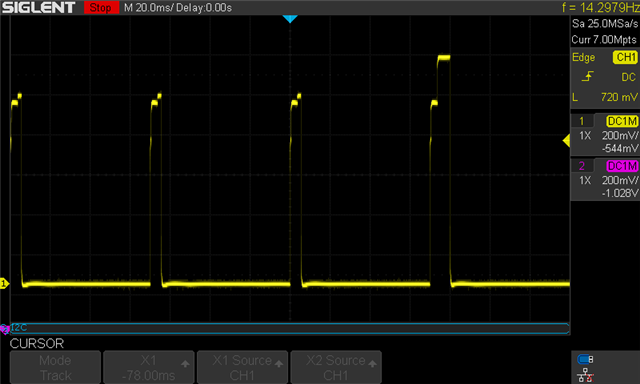Click the trigger coupling DC label
This screenshot has height=384, width=640.
628,77
